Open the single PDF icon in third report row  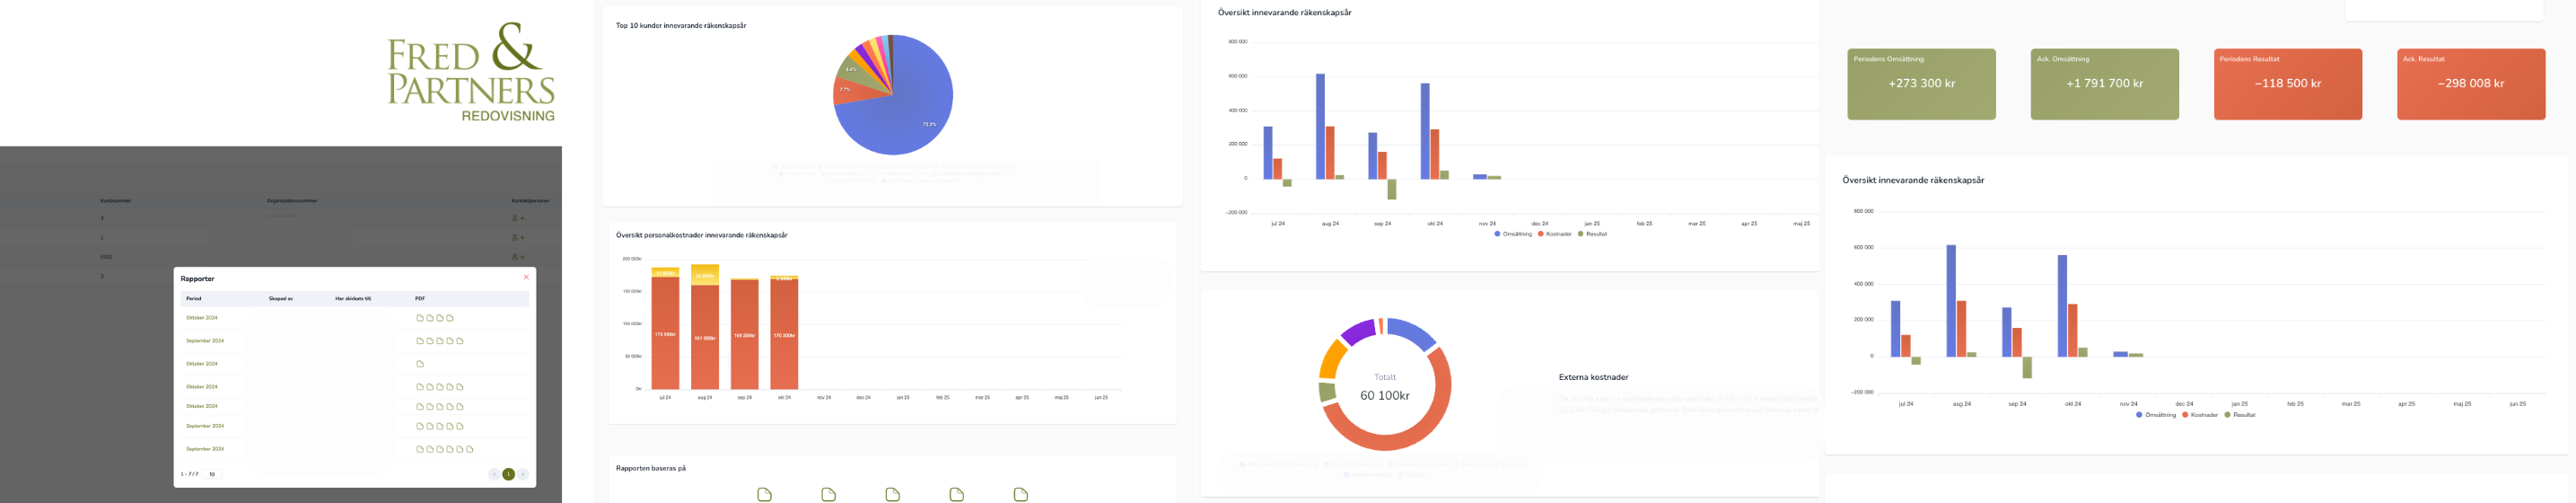pos(420,364)
